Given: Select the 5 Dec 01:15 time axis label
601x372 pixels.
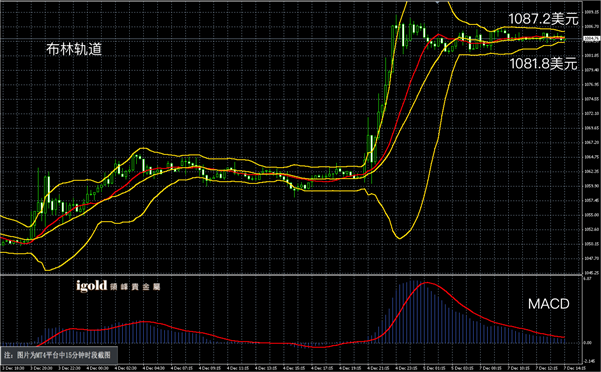Looking at the screenshot, I should [x=434, y=368].
